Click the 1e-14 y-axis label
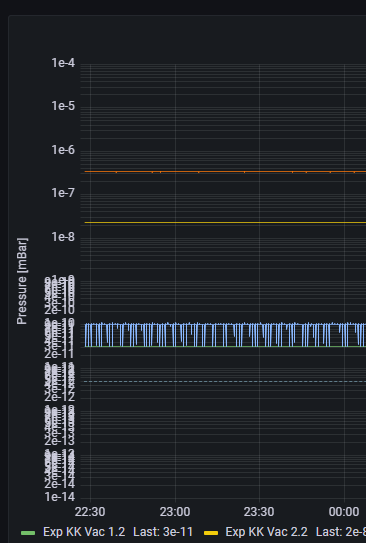This screenshot has height=543, width=366. [60, 497]
